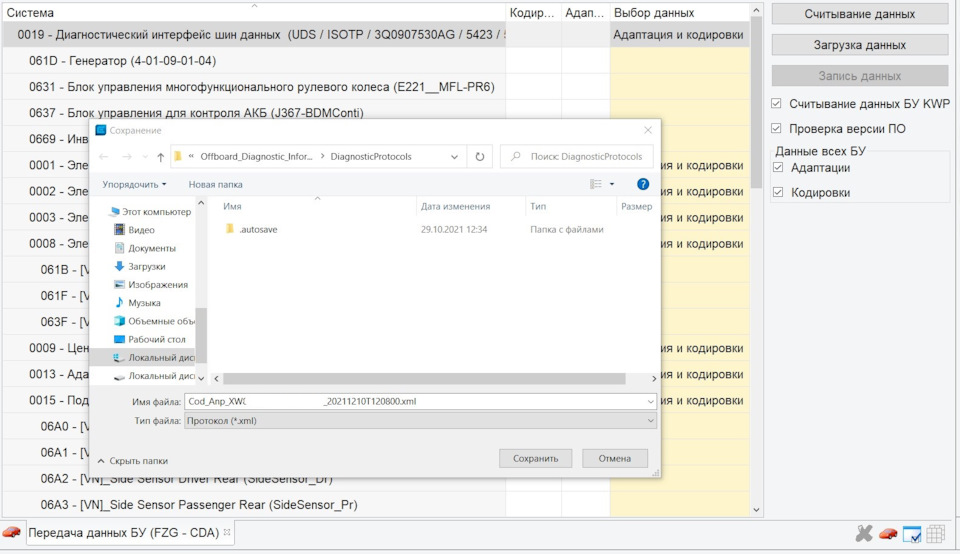Open the view options dropdown arrow
The height and width of the screenshot is (554, 960).
click(612, 184)
